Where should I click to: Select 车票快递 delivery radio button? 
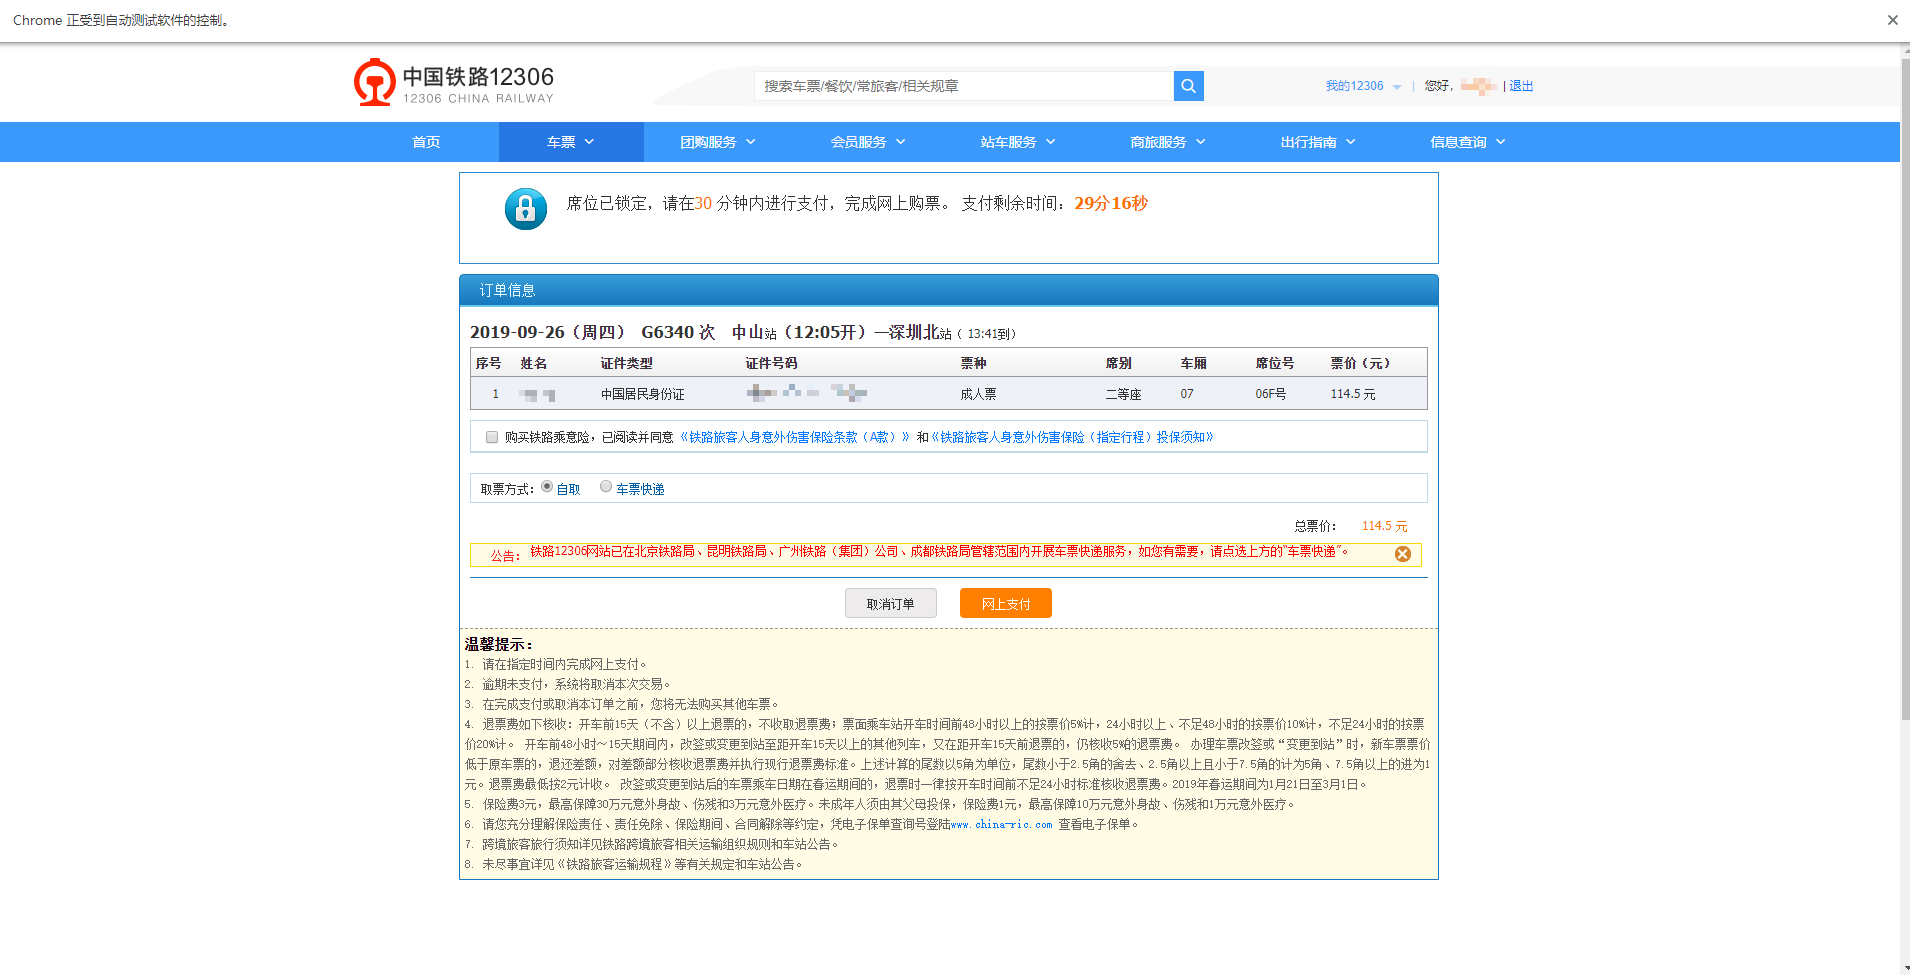[x=606, y=487]
